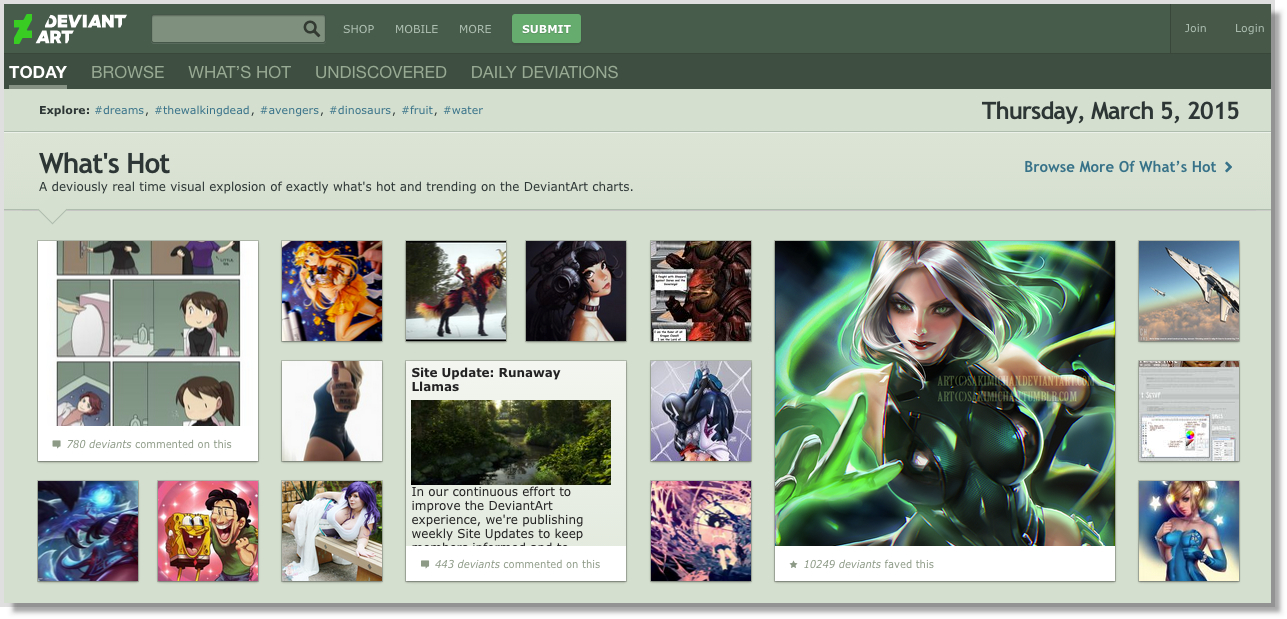Open the fighter jet above clouds thumbnail

(x=1189, y=291)
